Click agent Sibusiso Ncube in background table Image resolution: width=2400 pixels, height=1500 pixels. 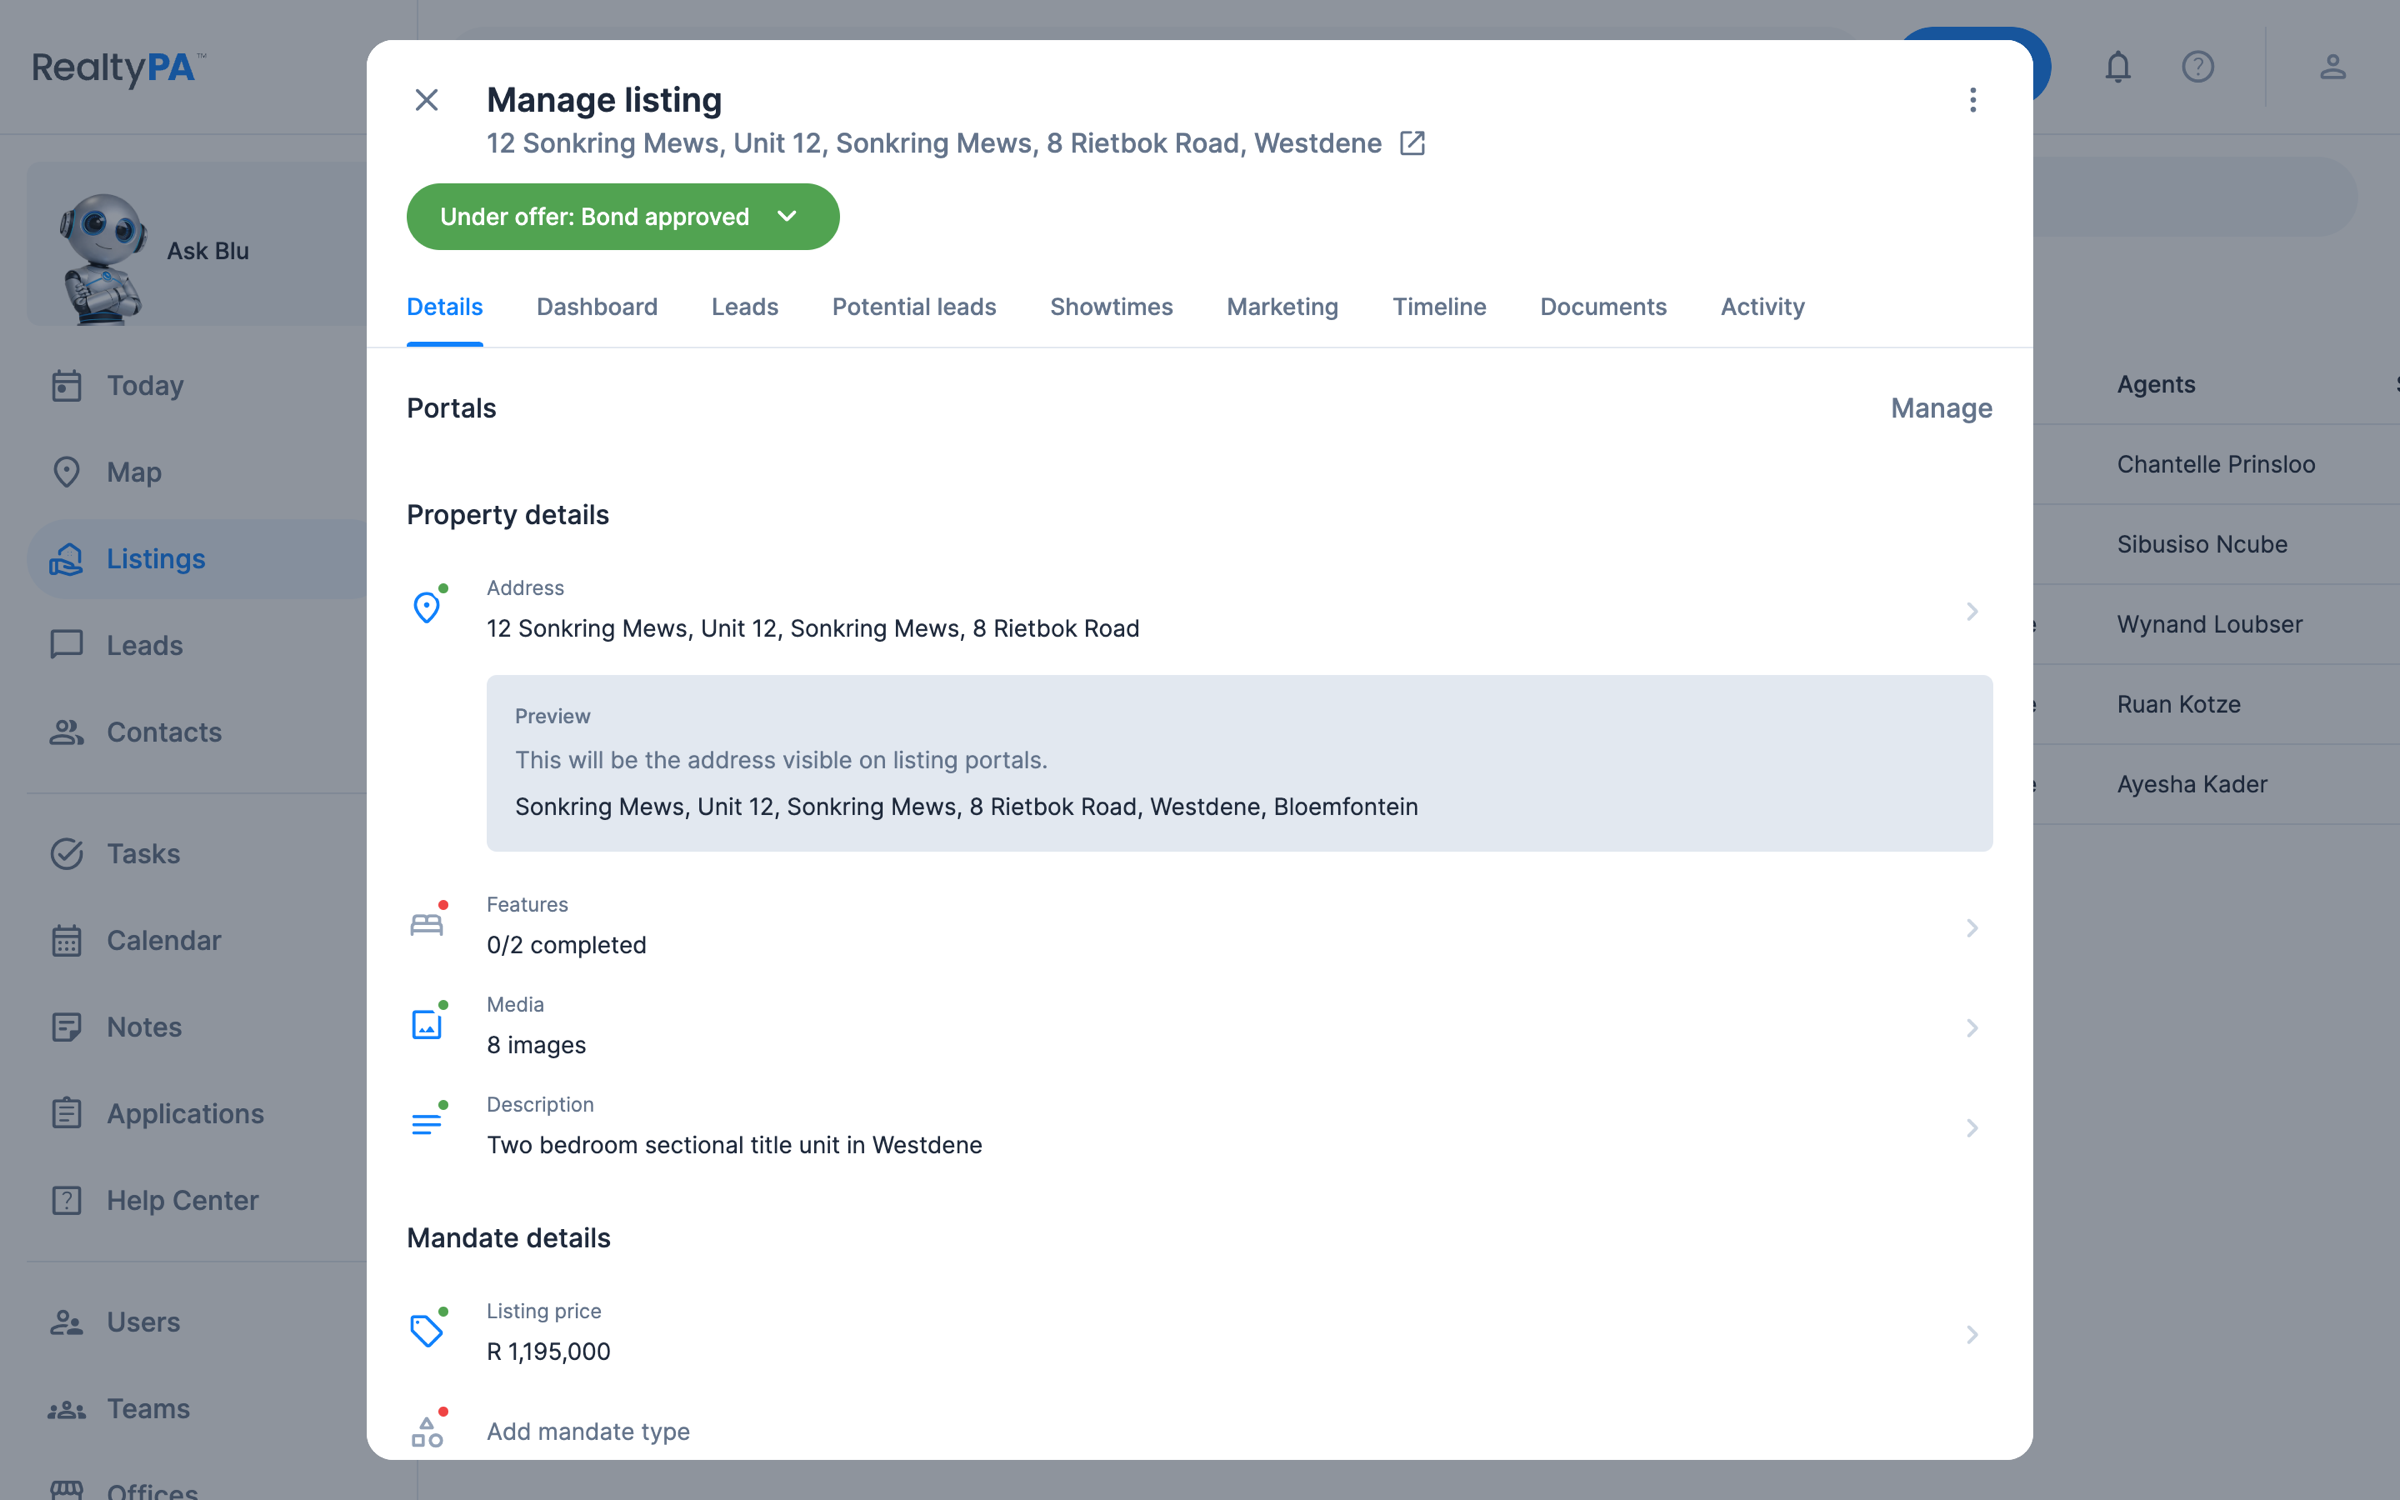[2202, 544]
